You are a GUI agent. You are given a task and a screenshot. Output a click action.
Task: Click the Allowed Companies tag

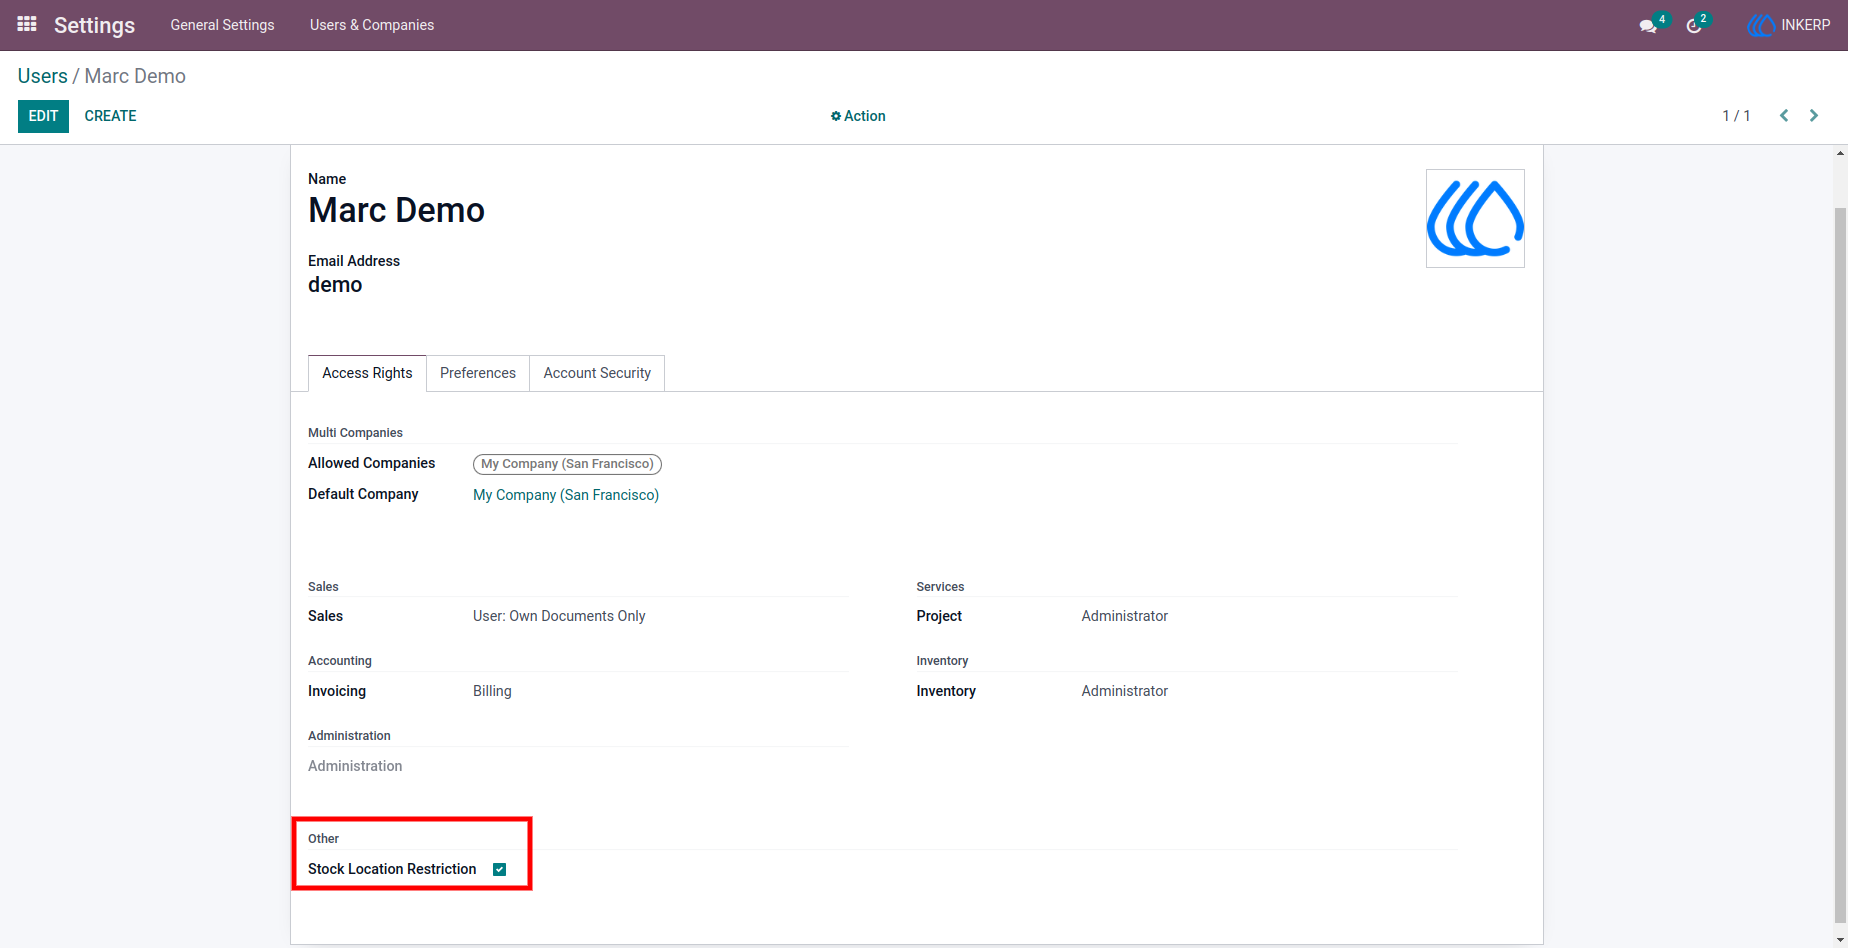pos(567,464)
